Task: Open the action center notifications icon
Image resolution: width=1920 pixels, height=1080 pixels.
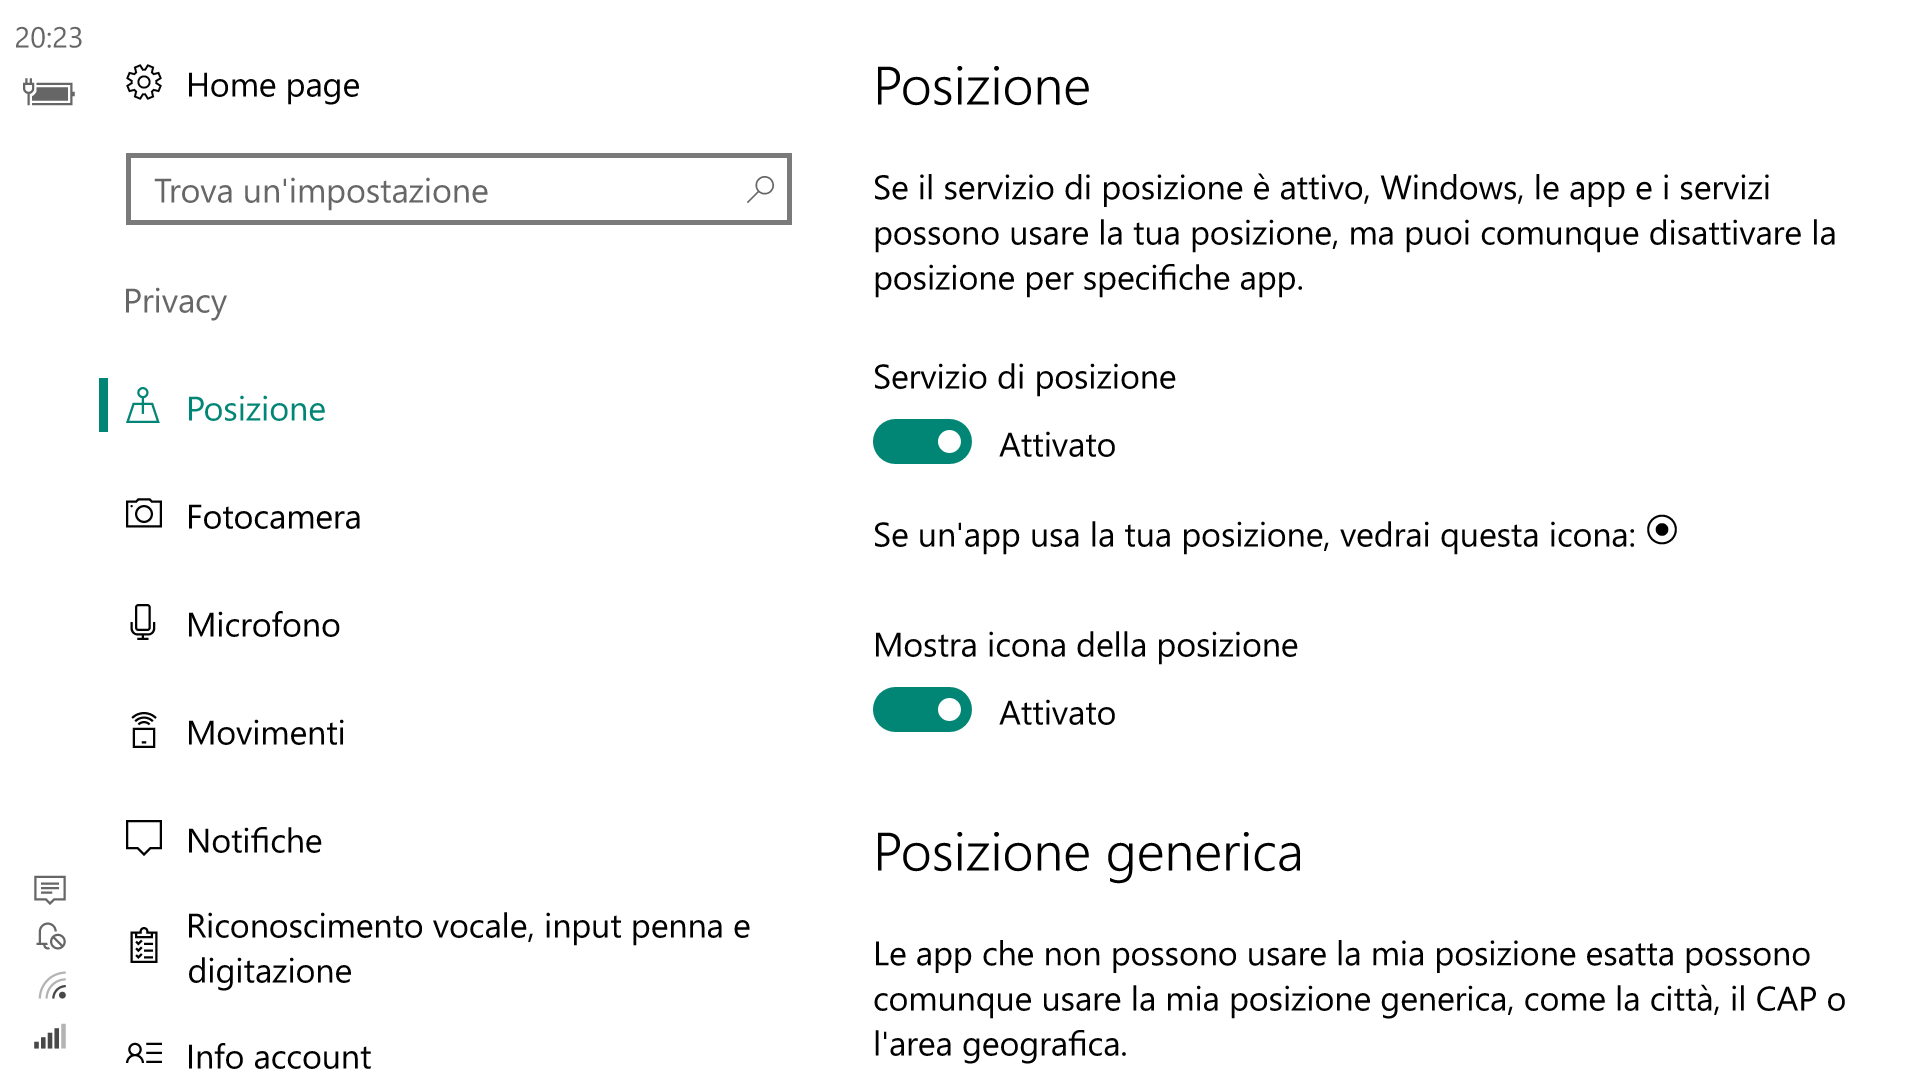Action: 50,889
